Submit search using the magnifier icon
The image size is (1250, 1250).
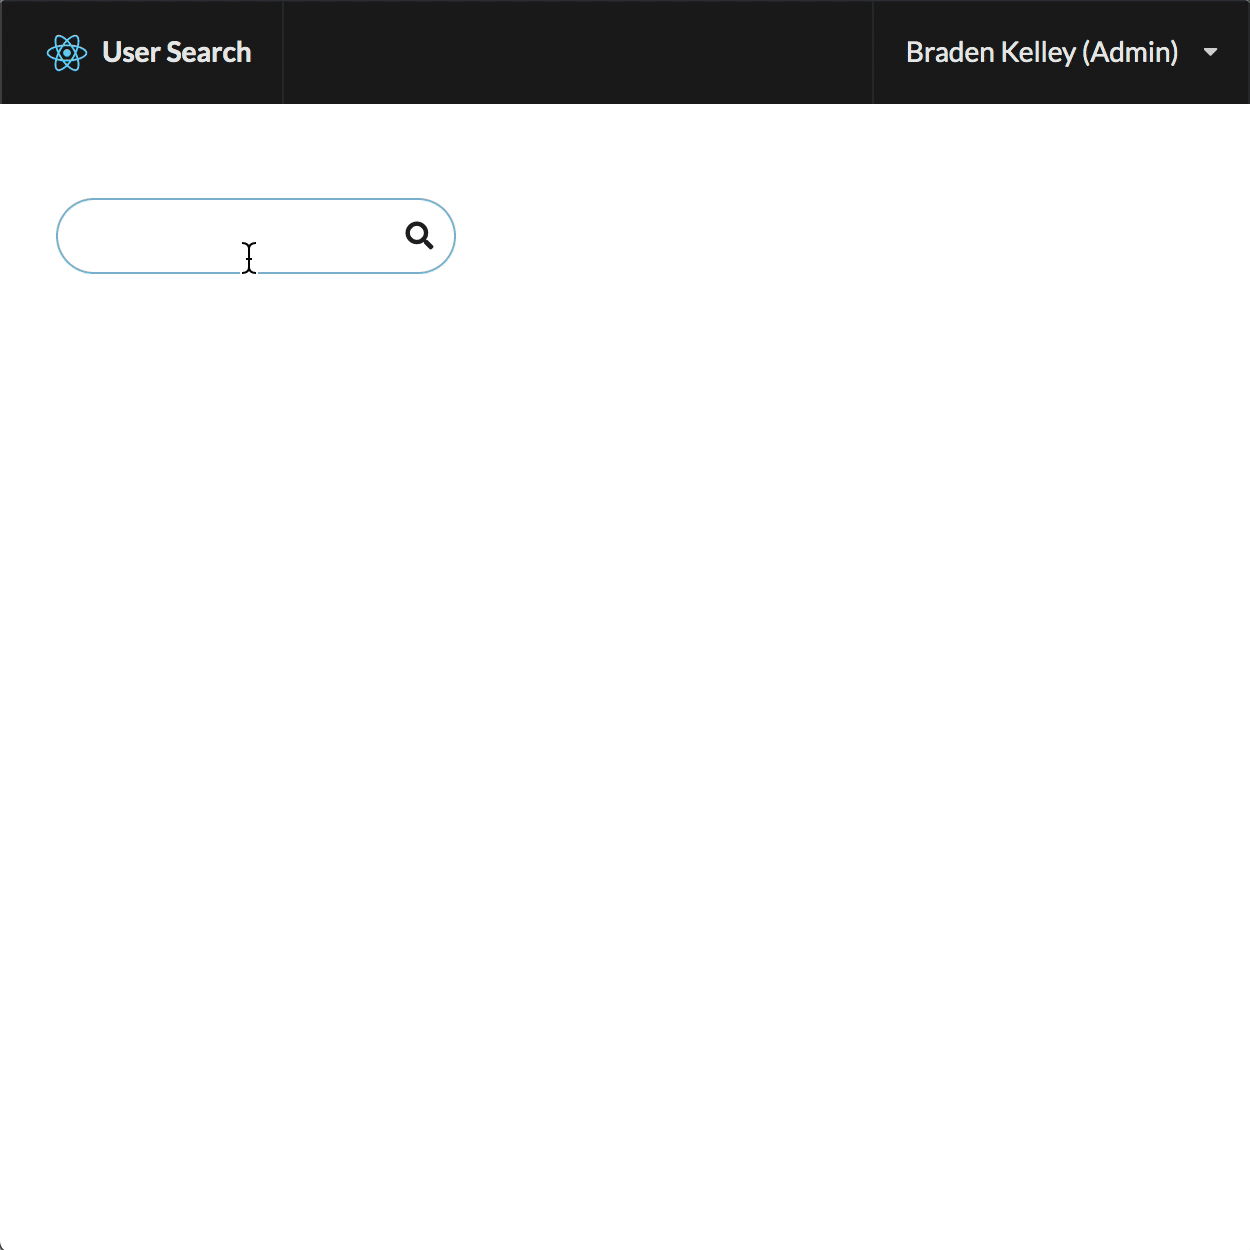pyautogui.click(x=419, y=236)
